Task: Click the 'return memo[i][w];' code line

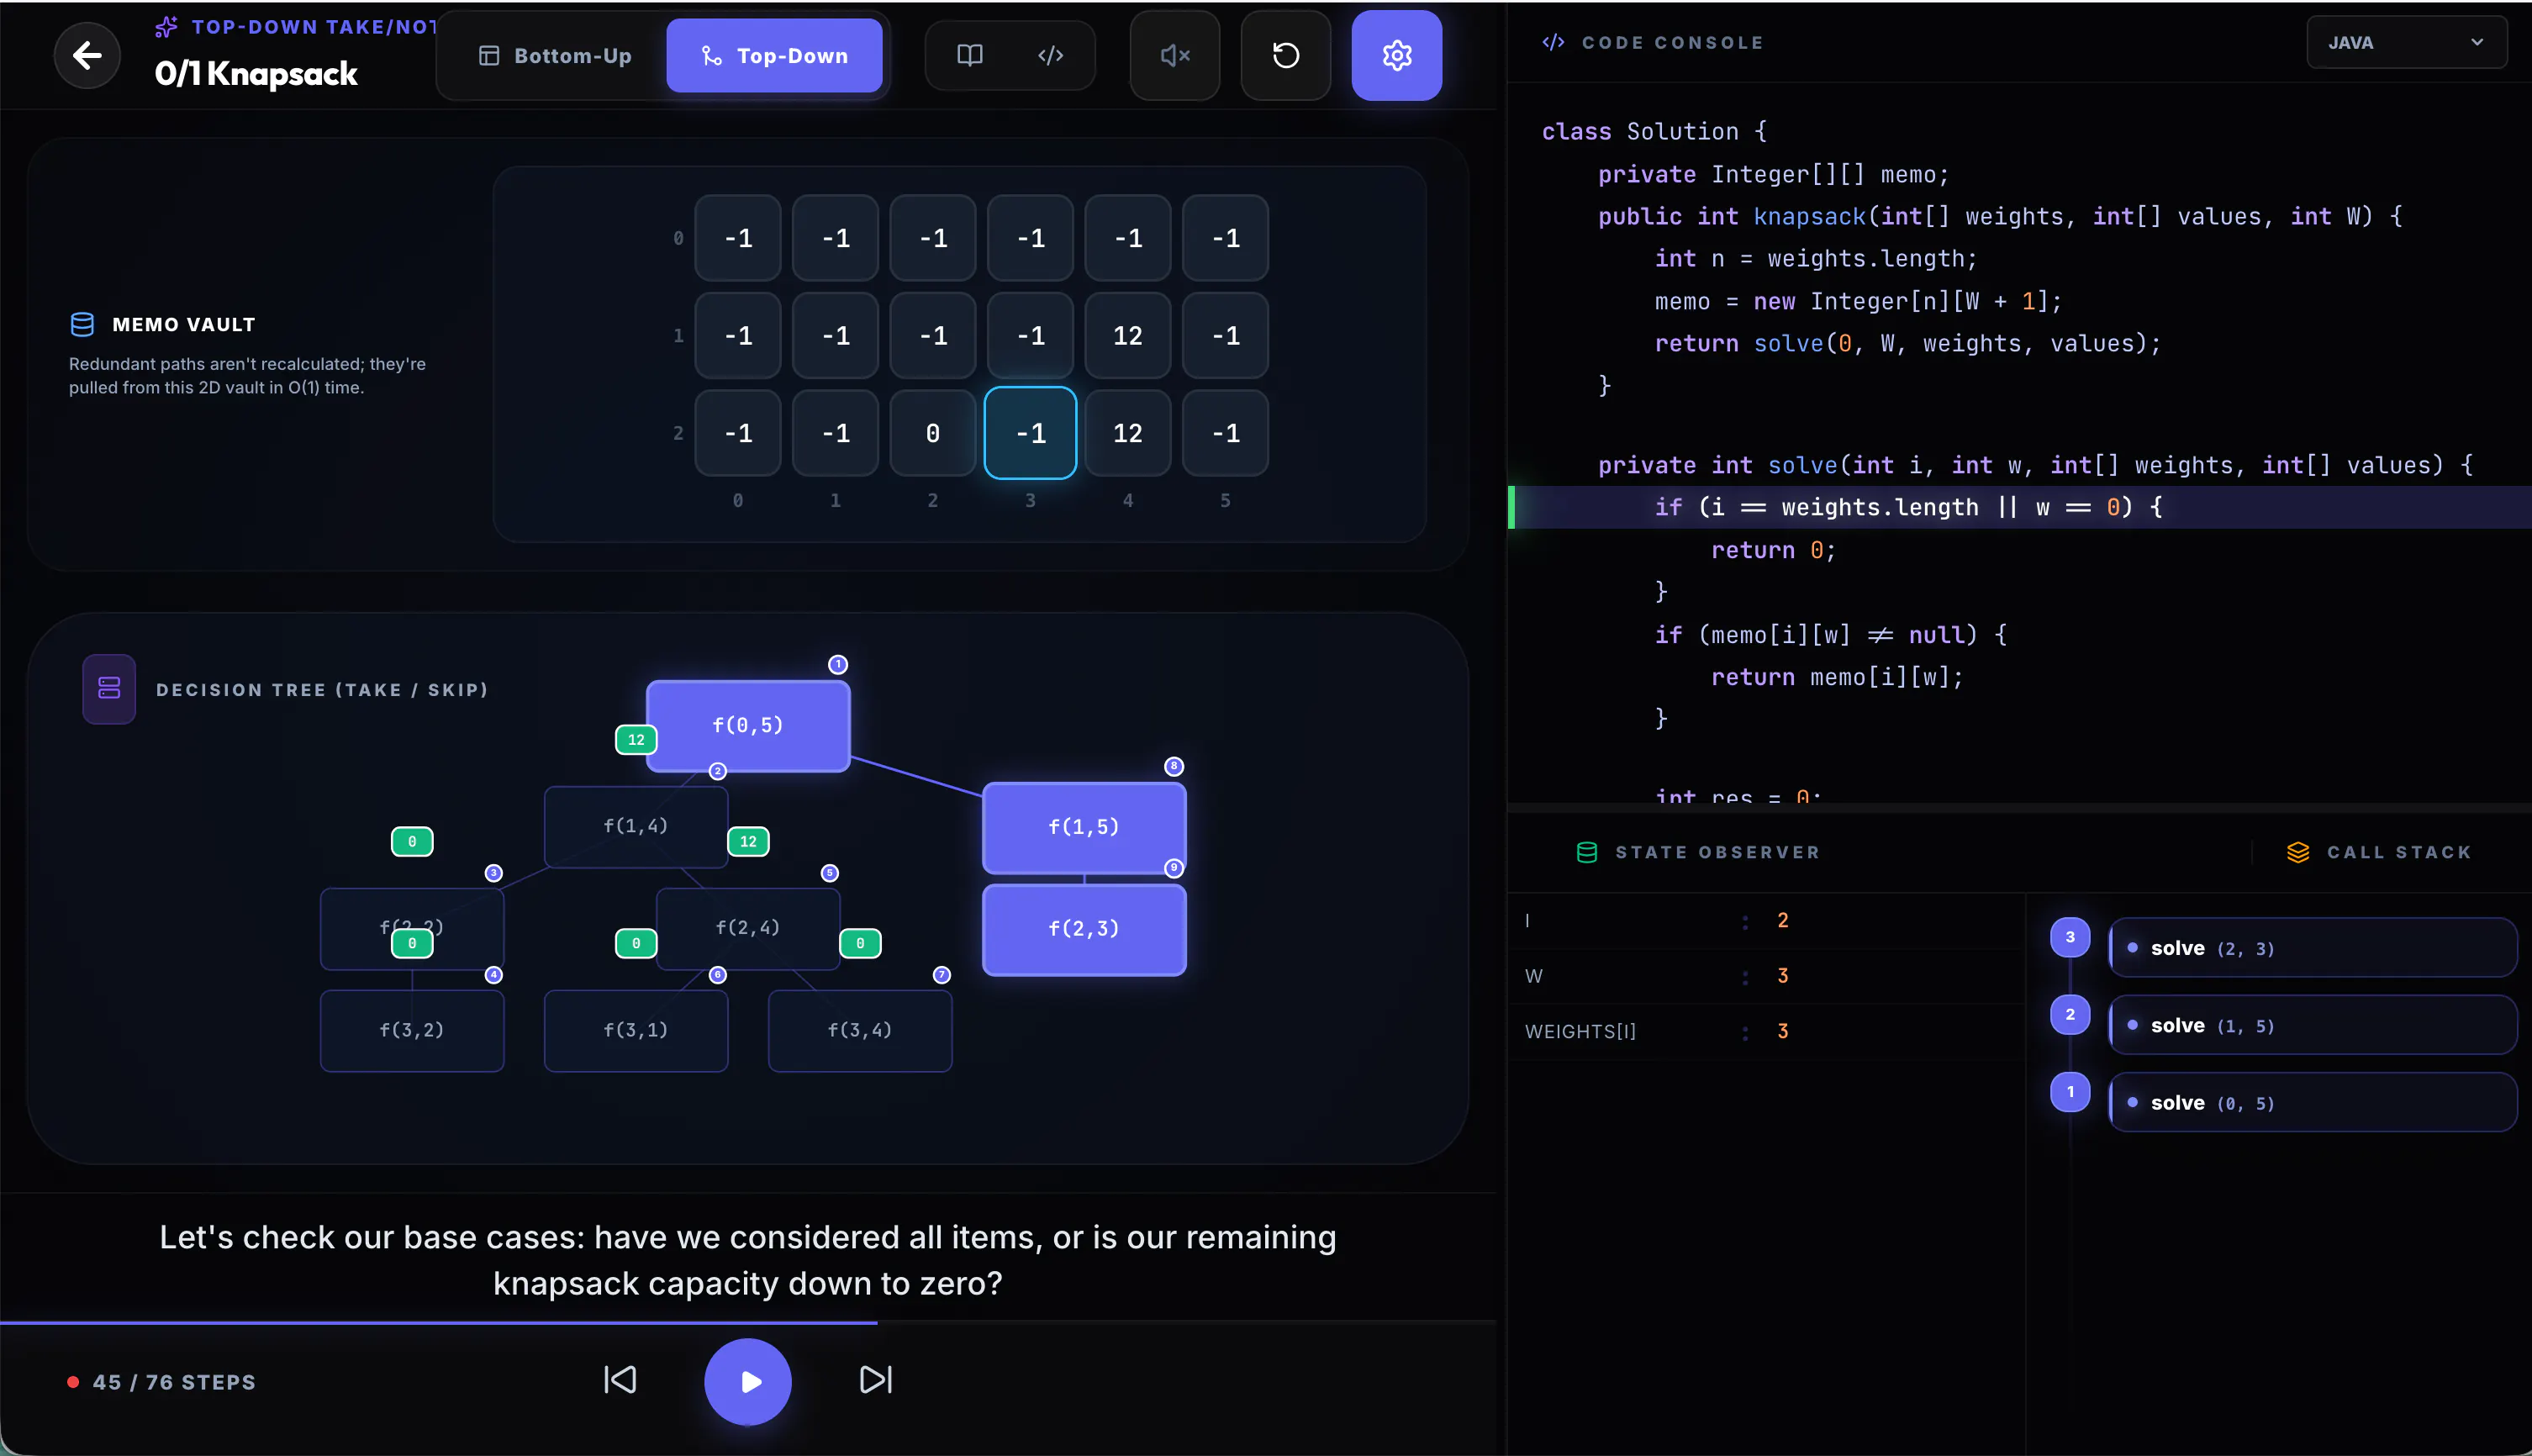Action: tap(1837, 677)
